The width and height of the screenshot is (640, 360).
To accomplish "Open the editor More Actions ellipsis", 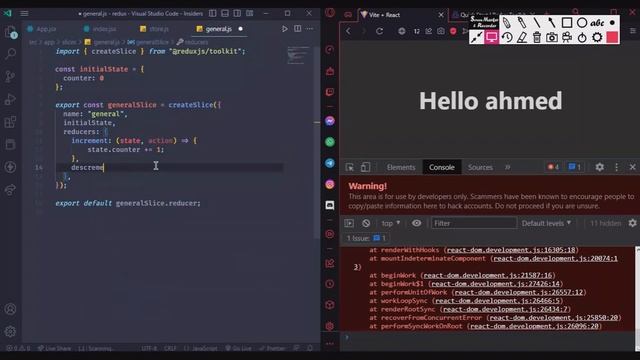I will point(310,29).
